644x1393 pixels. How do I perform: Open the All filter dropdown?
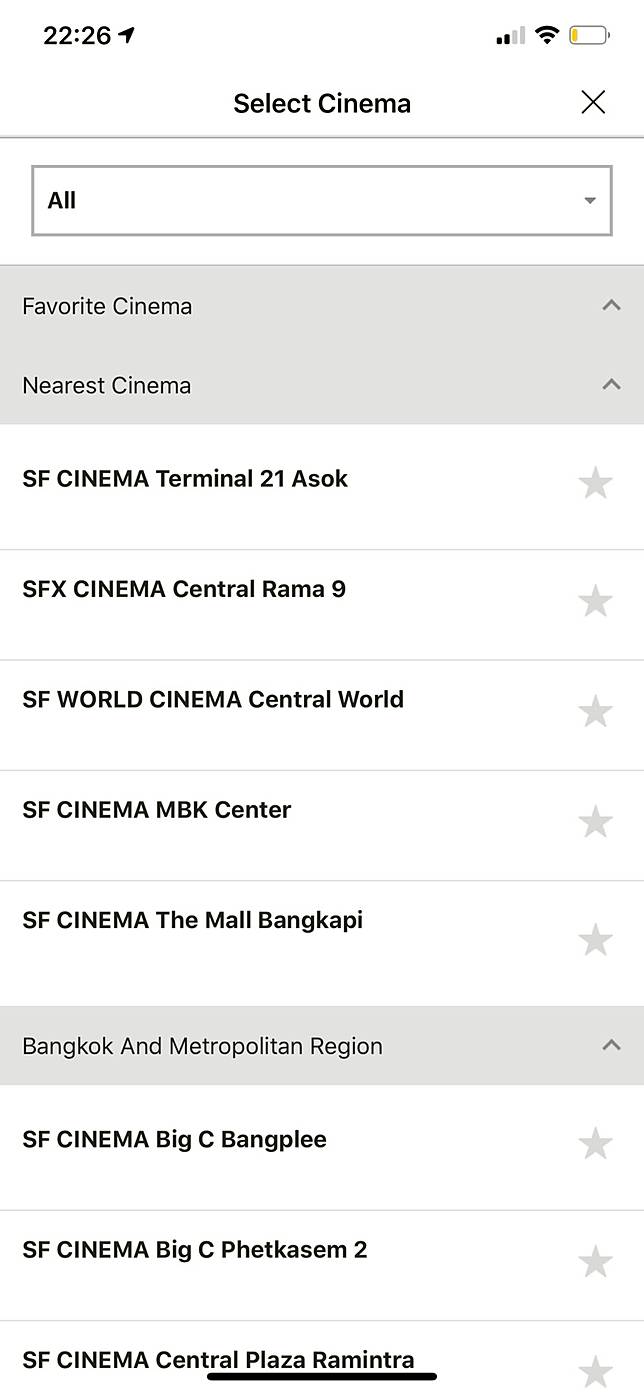click(321, 201)
